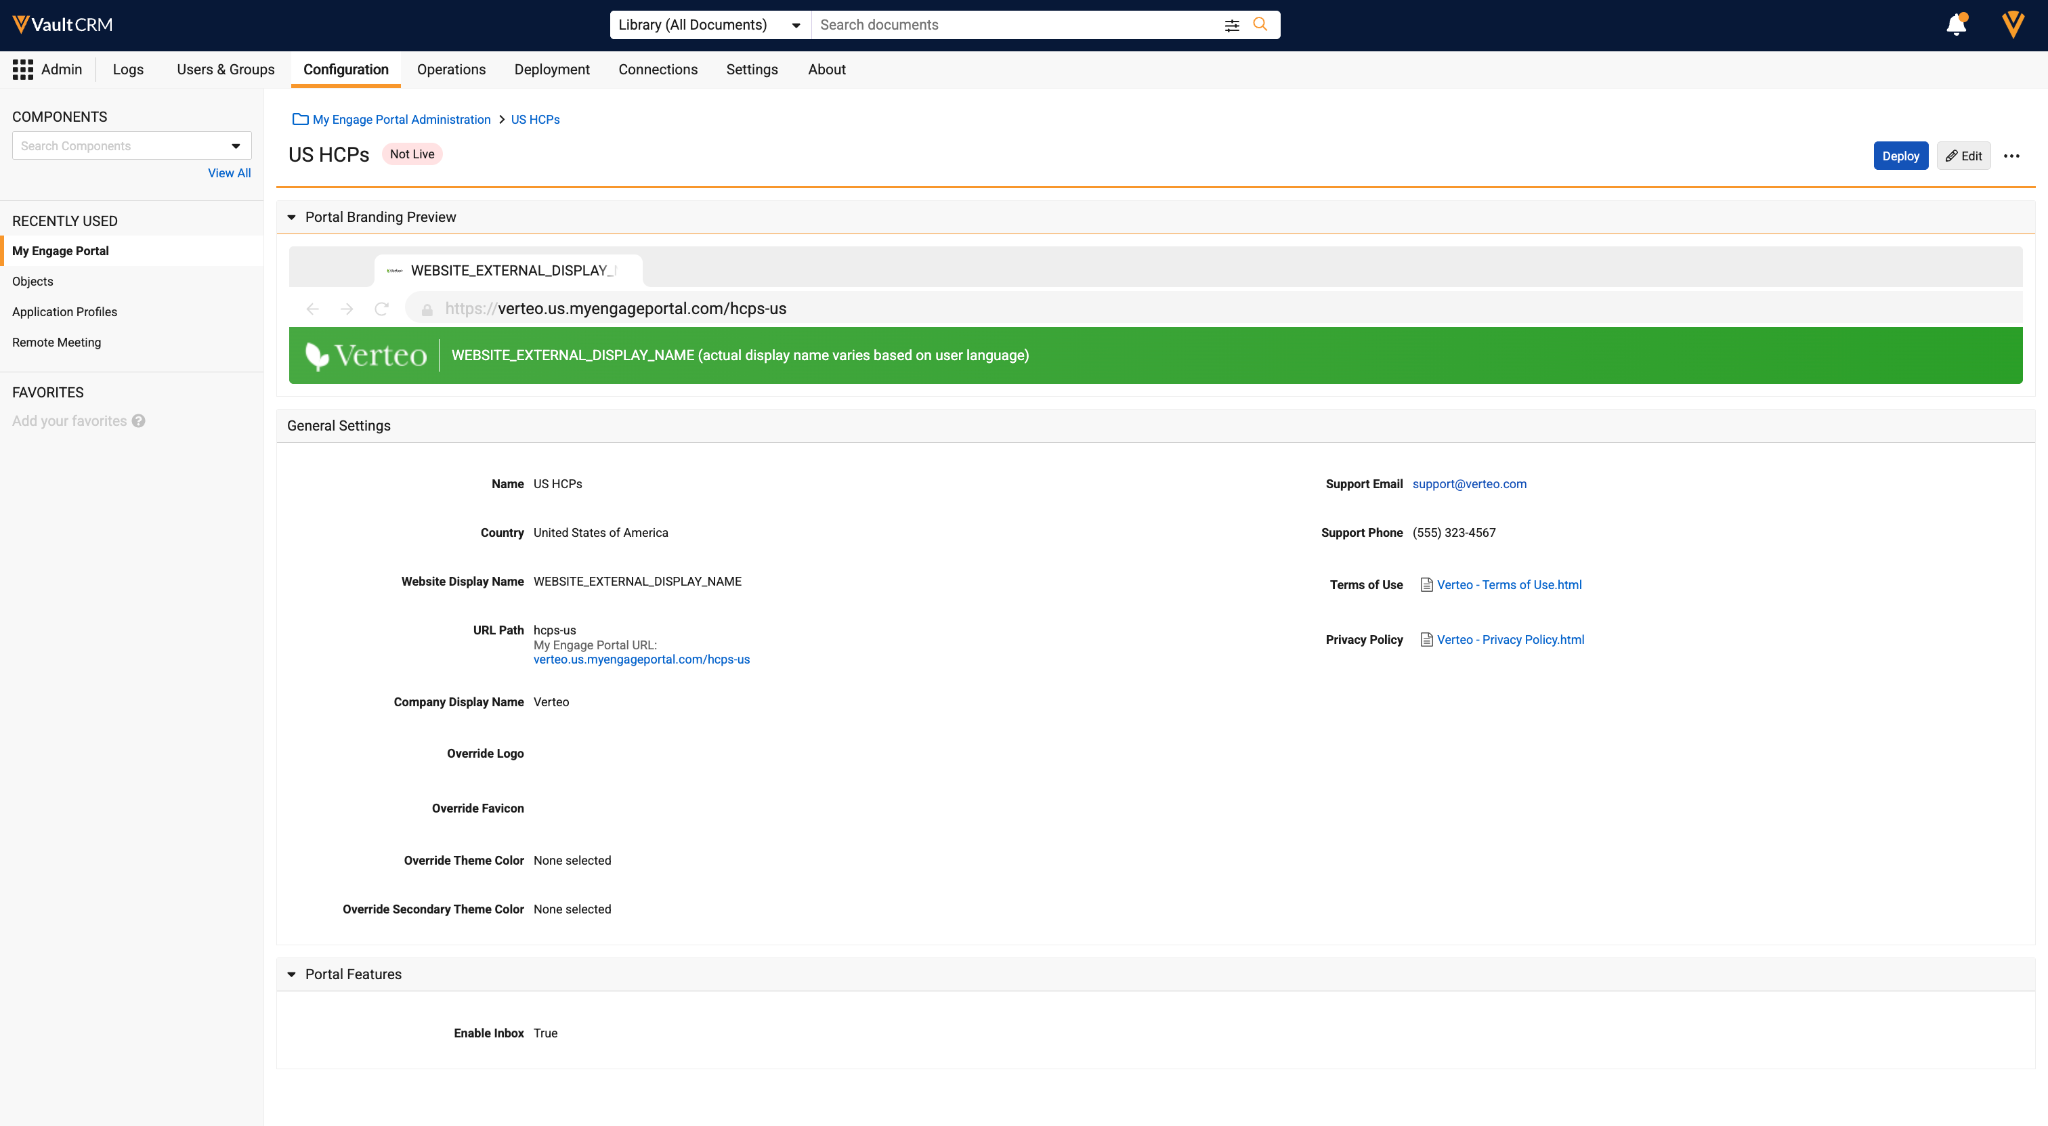
Task: Open Verteo - Privacy Policy.html link
Action: click(1510, 640)
